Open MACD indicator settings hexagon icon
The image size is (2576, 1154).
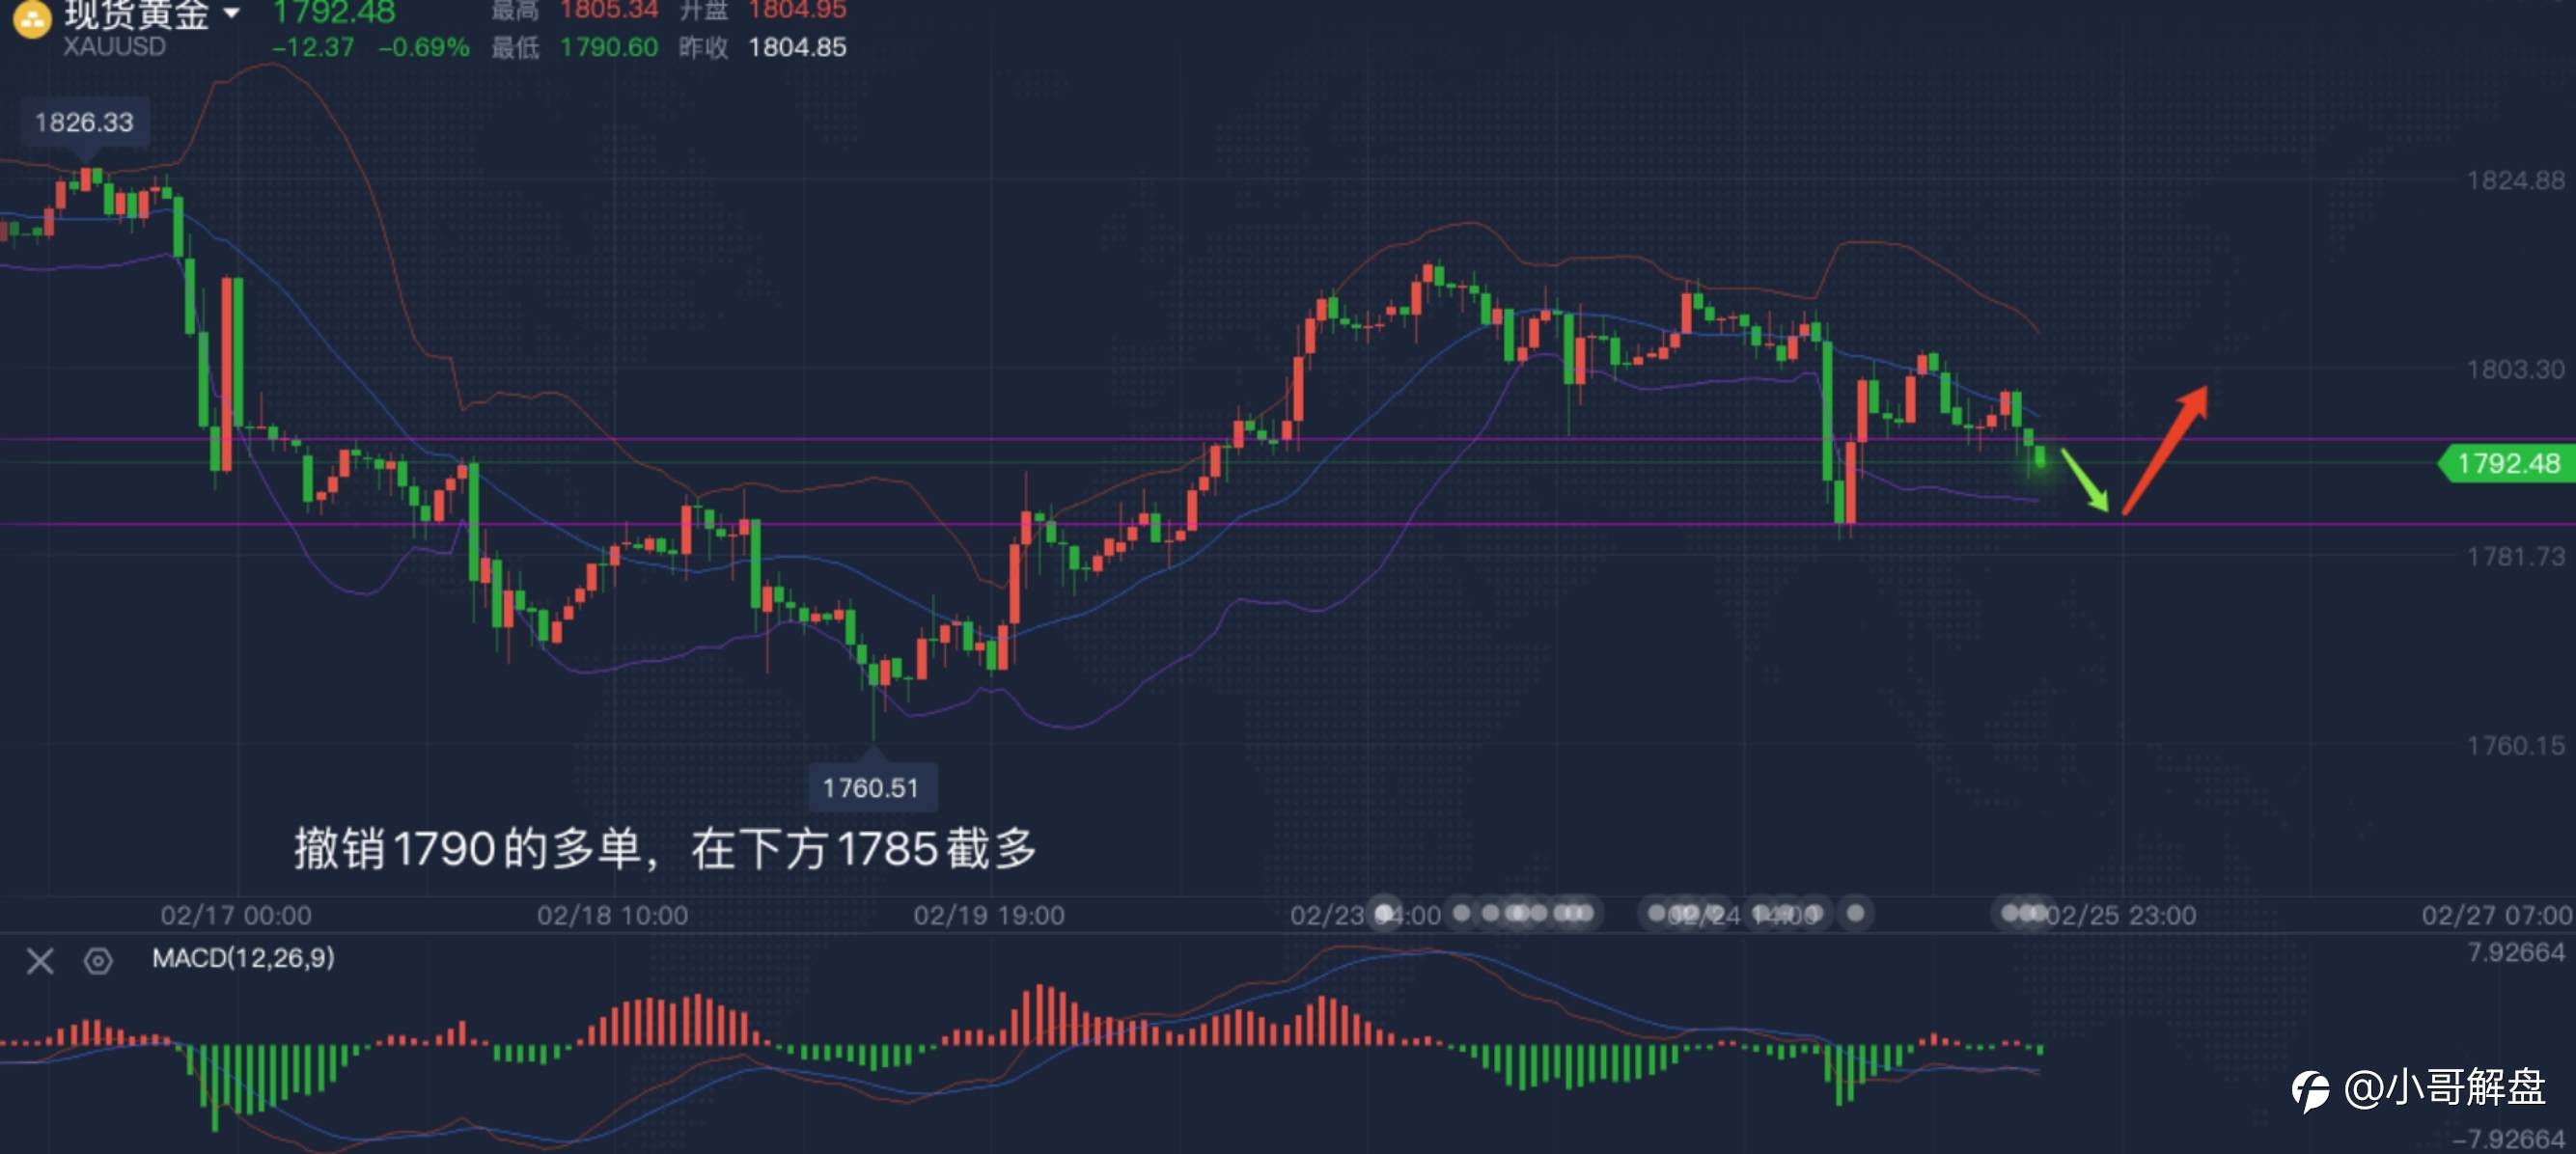point(98,961)
